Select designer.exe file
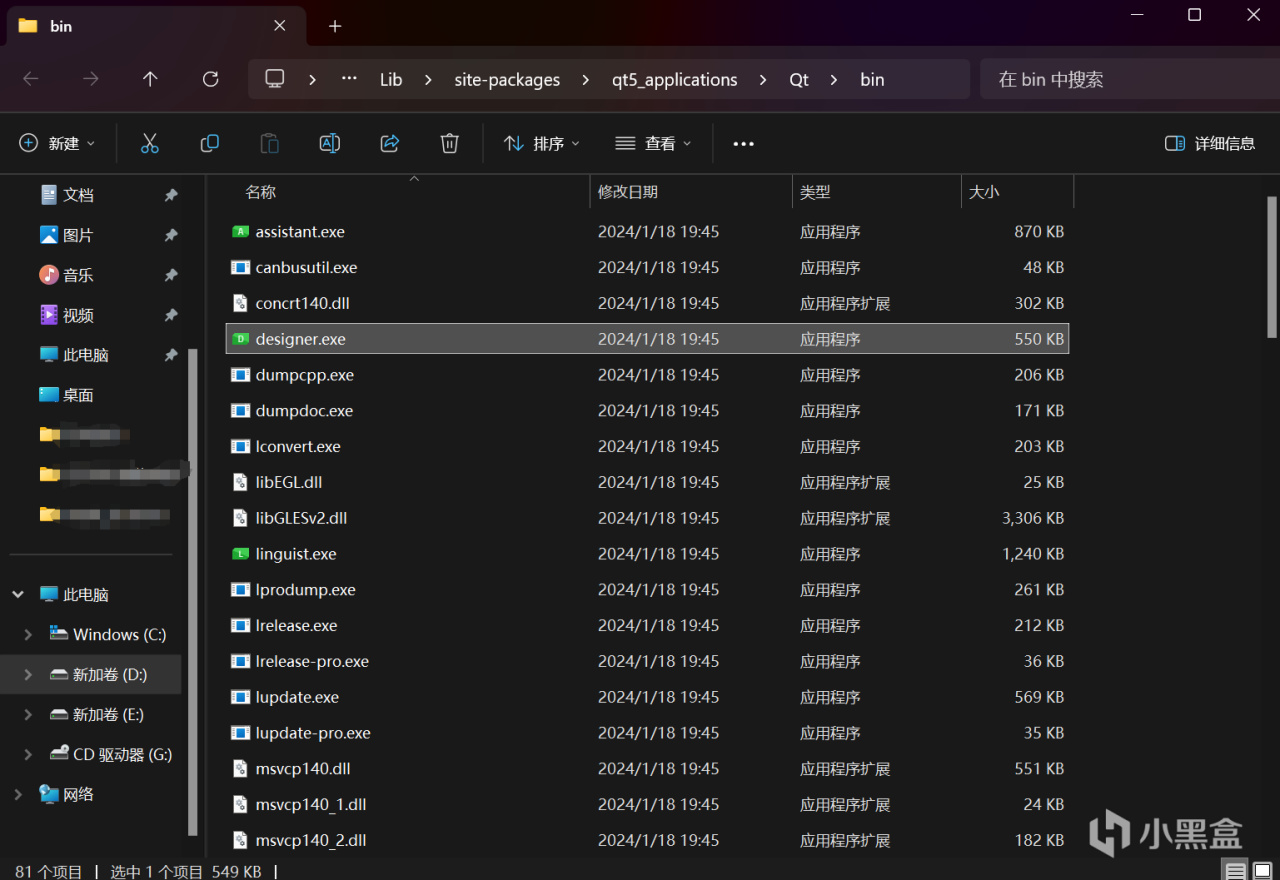Viewport: 1280px width, 880px height. [648, 339]
